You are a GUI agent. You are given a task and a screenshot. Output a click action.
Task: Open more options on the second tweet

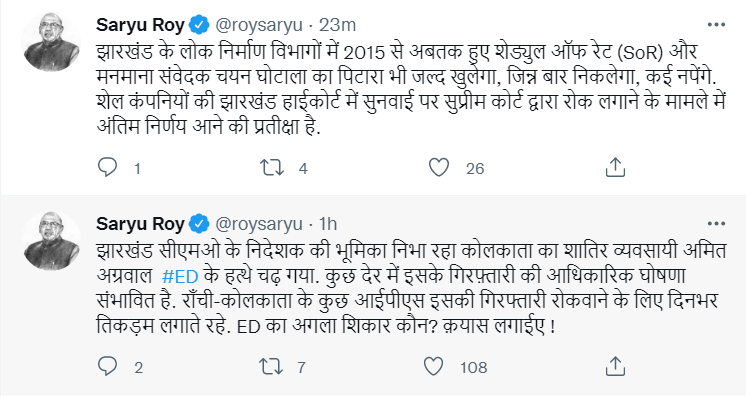[x=716, y=224]
